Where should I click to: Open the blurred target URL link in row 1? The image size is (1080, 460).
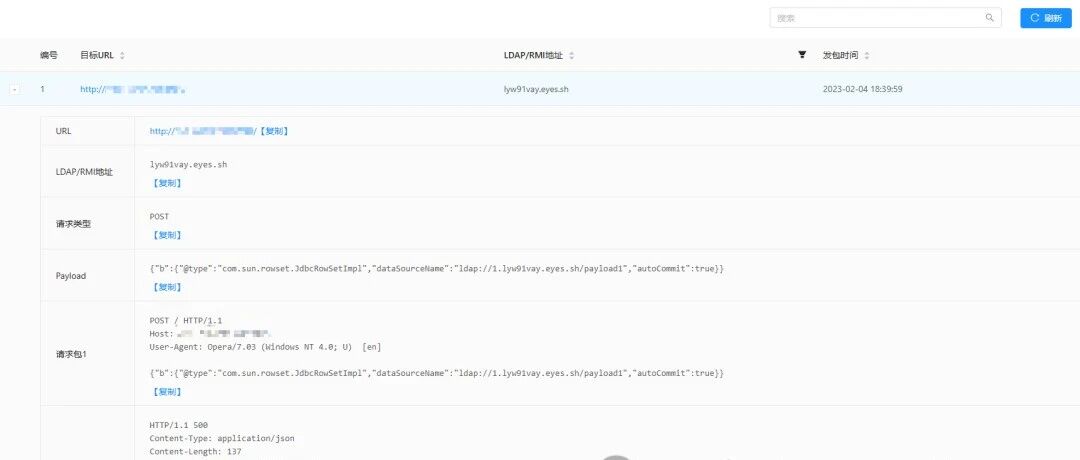coord(133,89)
